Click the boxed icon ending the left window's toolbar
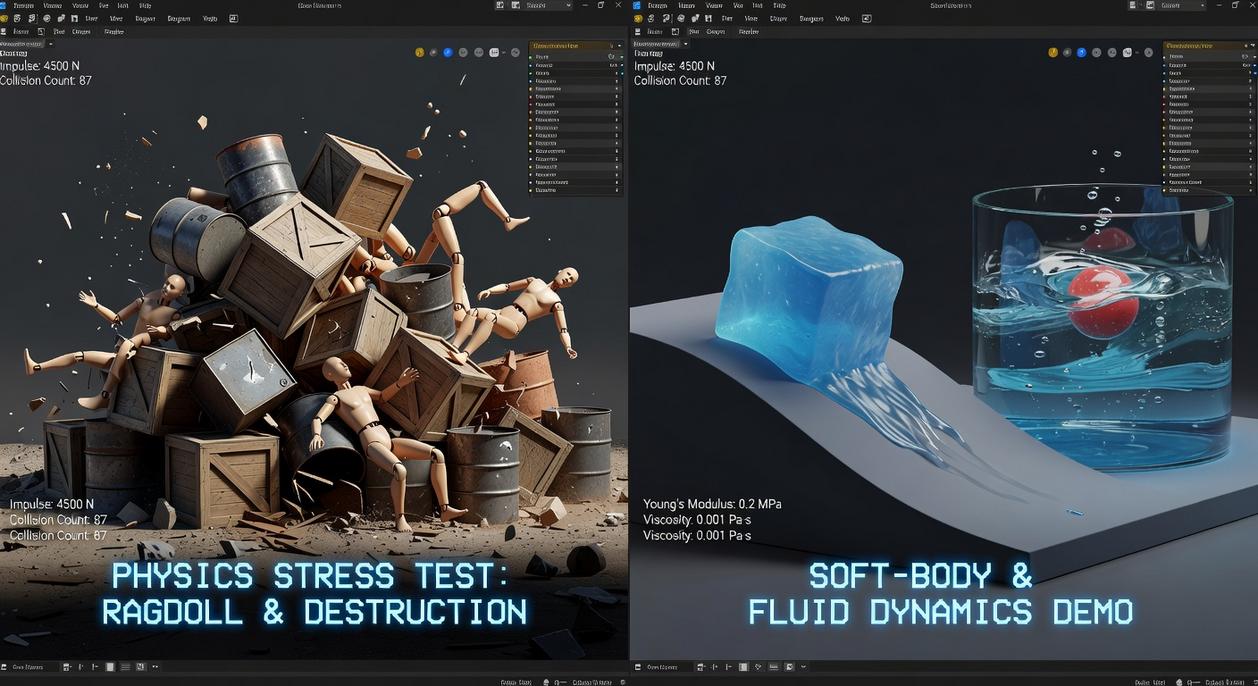The width and height of the screenshot is (1258, 686). point(234,18)
